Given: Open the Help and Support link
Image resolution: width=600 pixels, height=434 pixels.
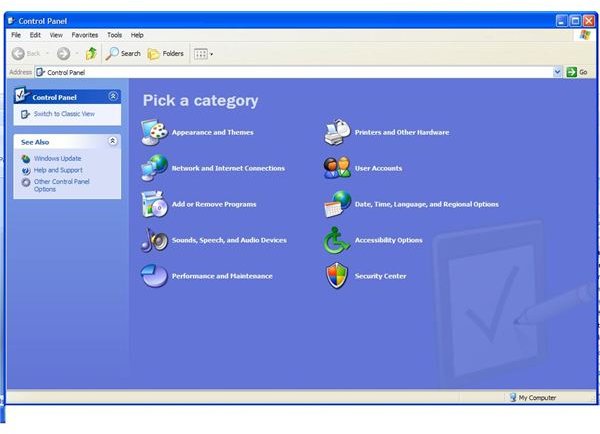Looking at the screenshot, I should click(x=58, y=170).
